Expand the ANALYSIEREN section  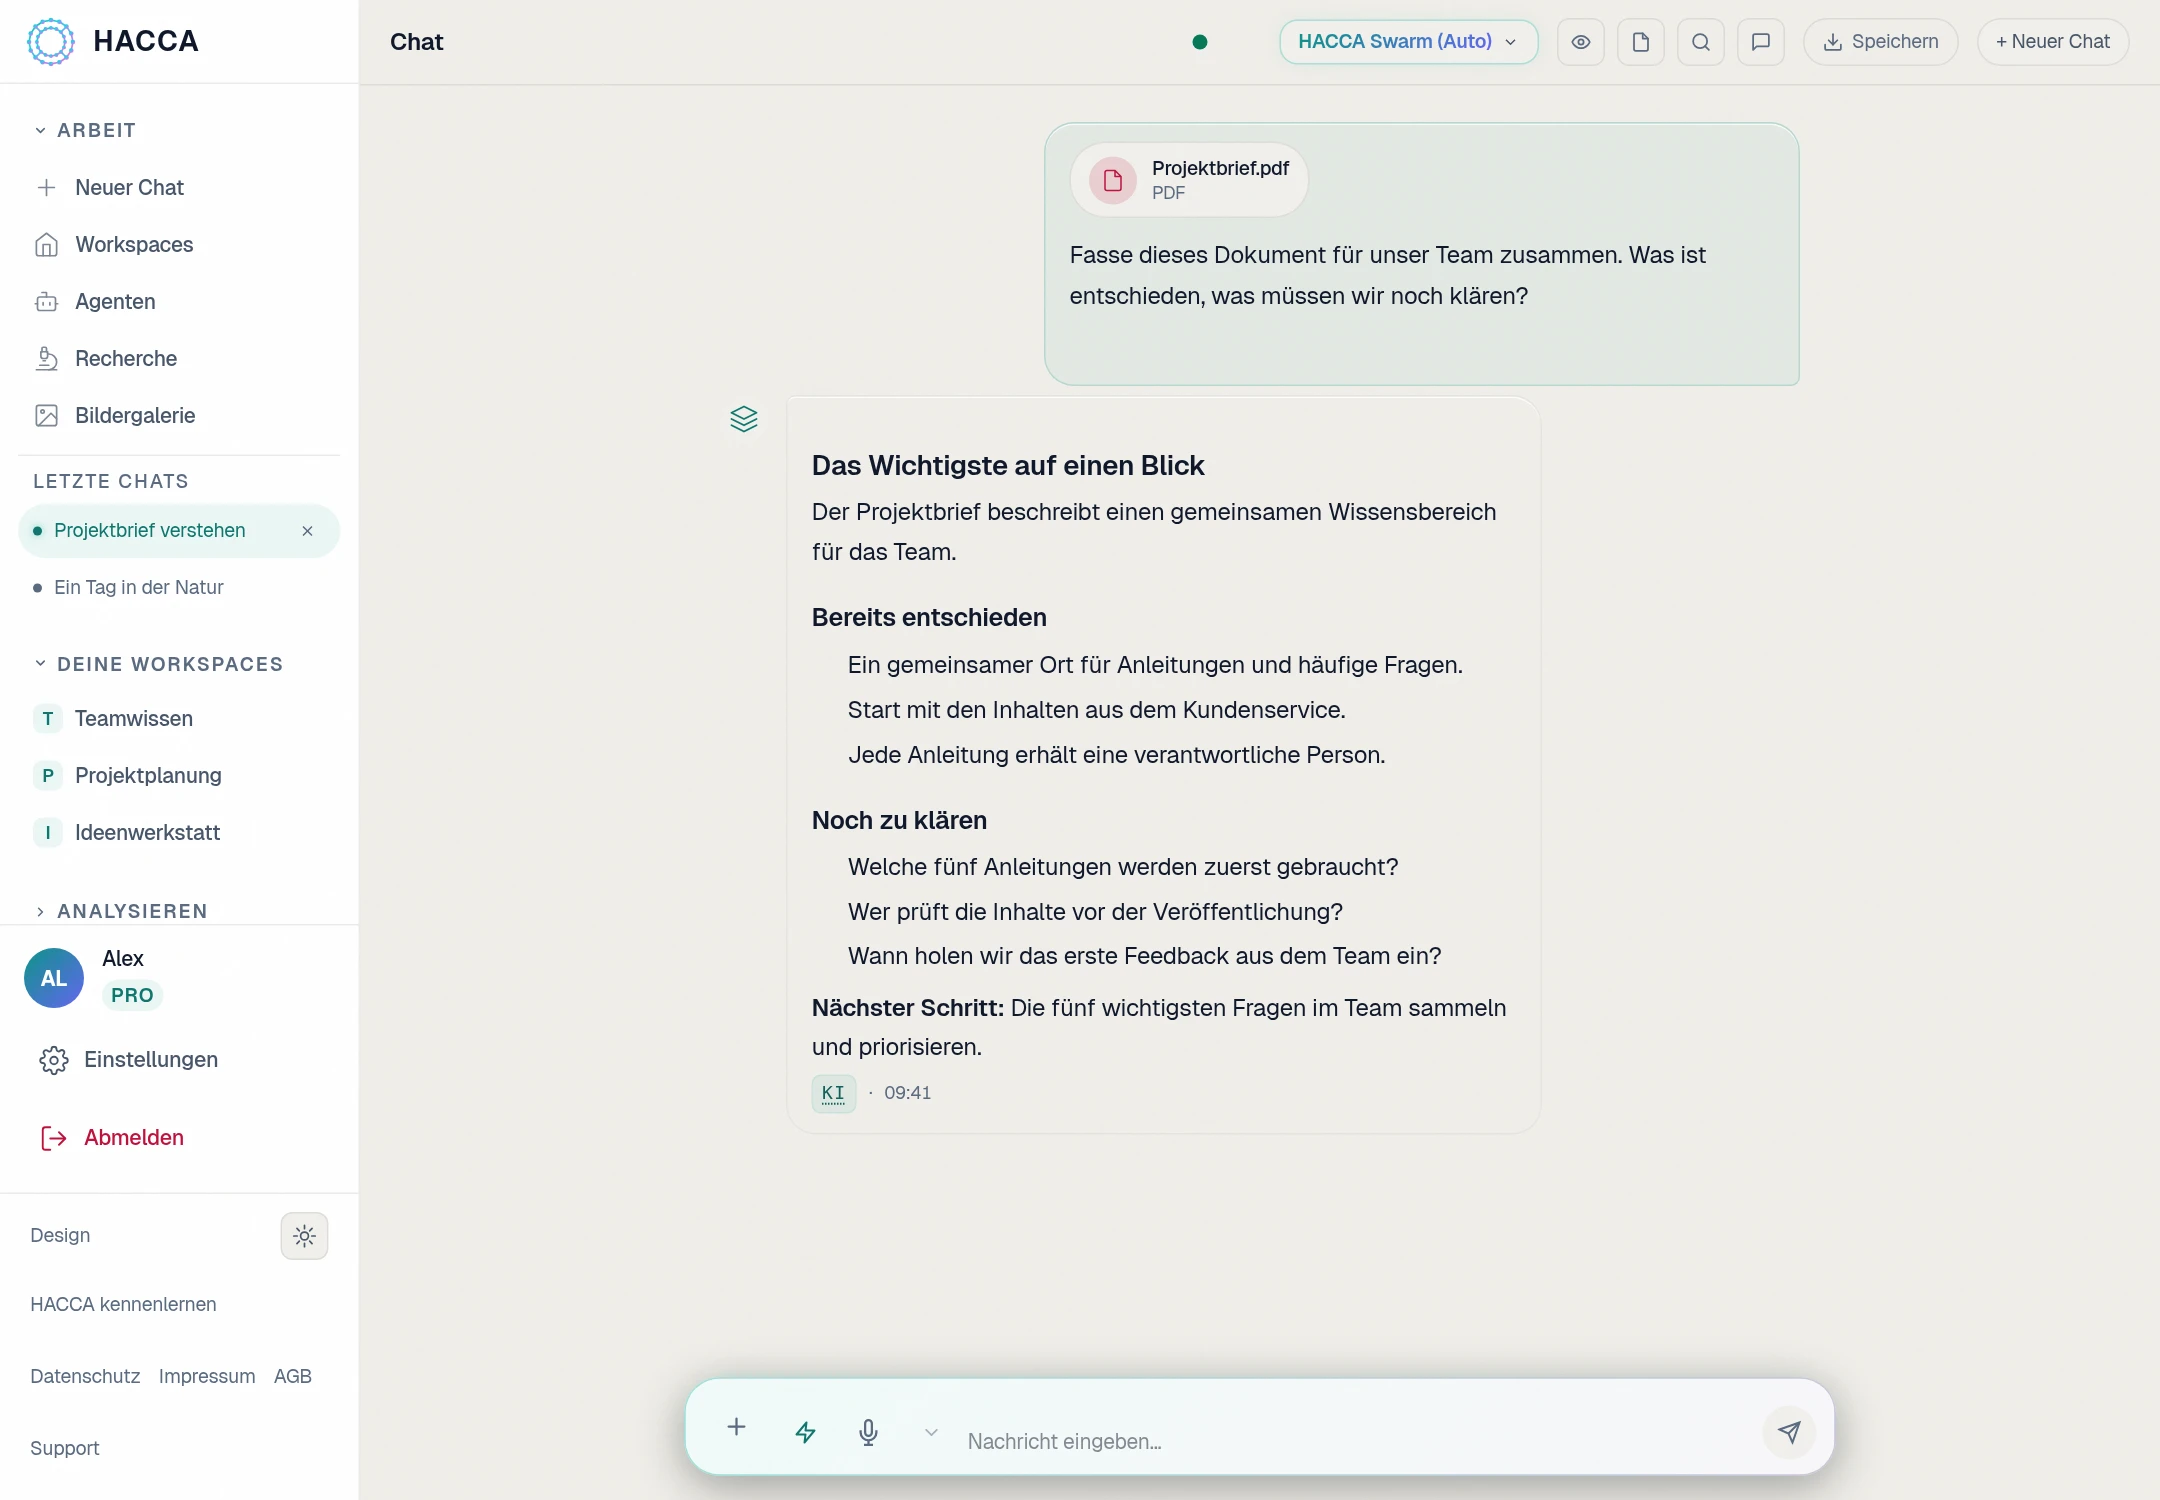click(x=120, y=911)
